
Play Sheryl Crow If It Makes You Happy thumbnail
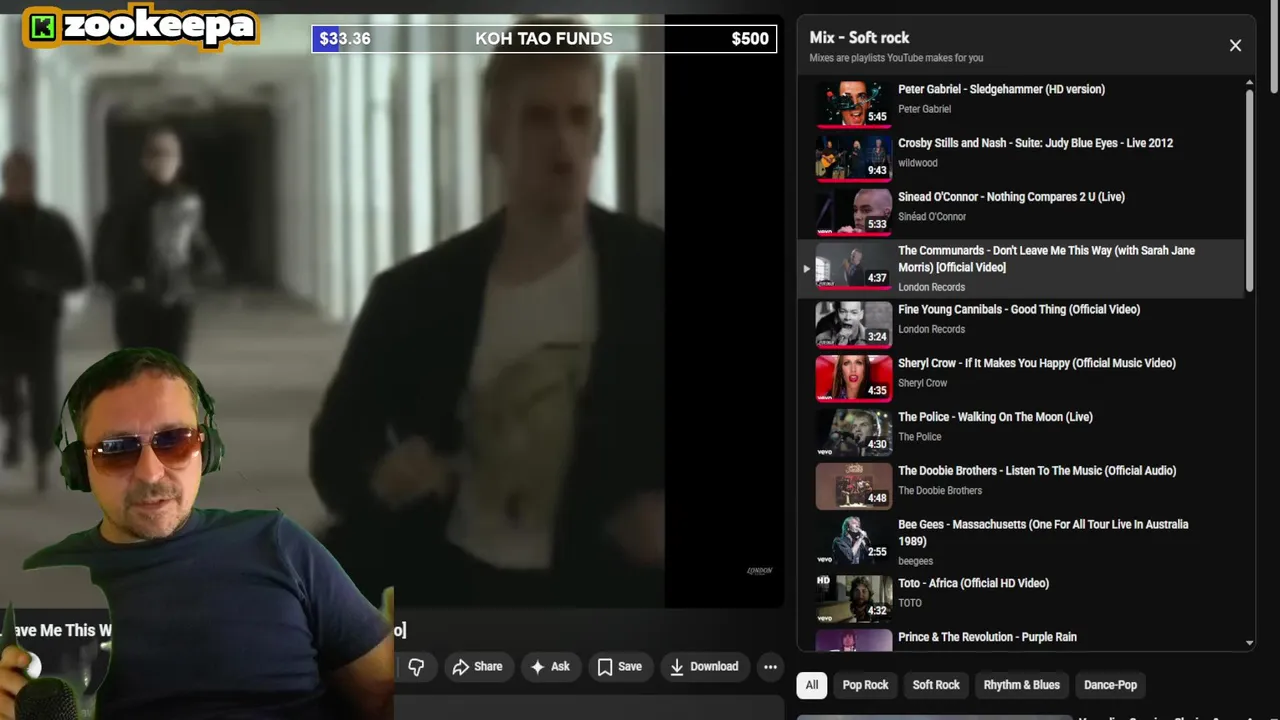pyautogui.click(x=854, y=378)
